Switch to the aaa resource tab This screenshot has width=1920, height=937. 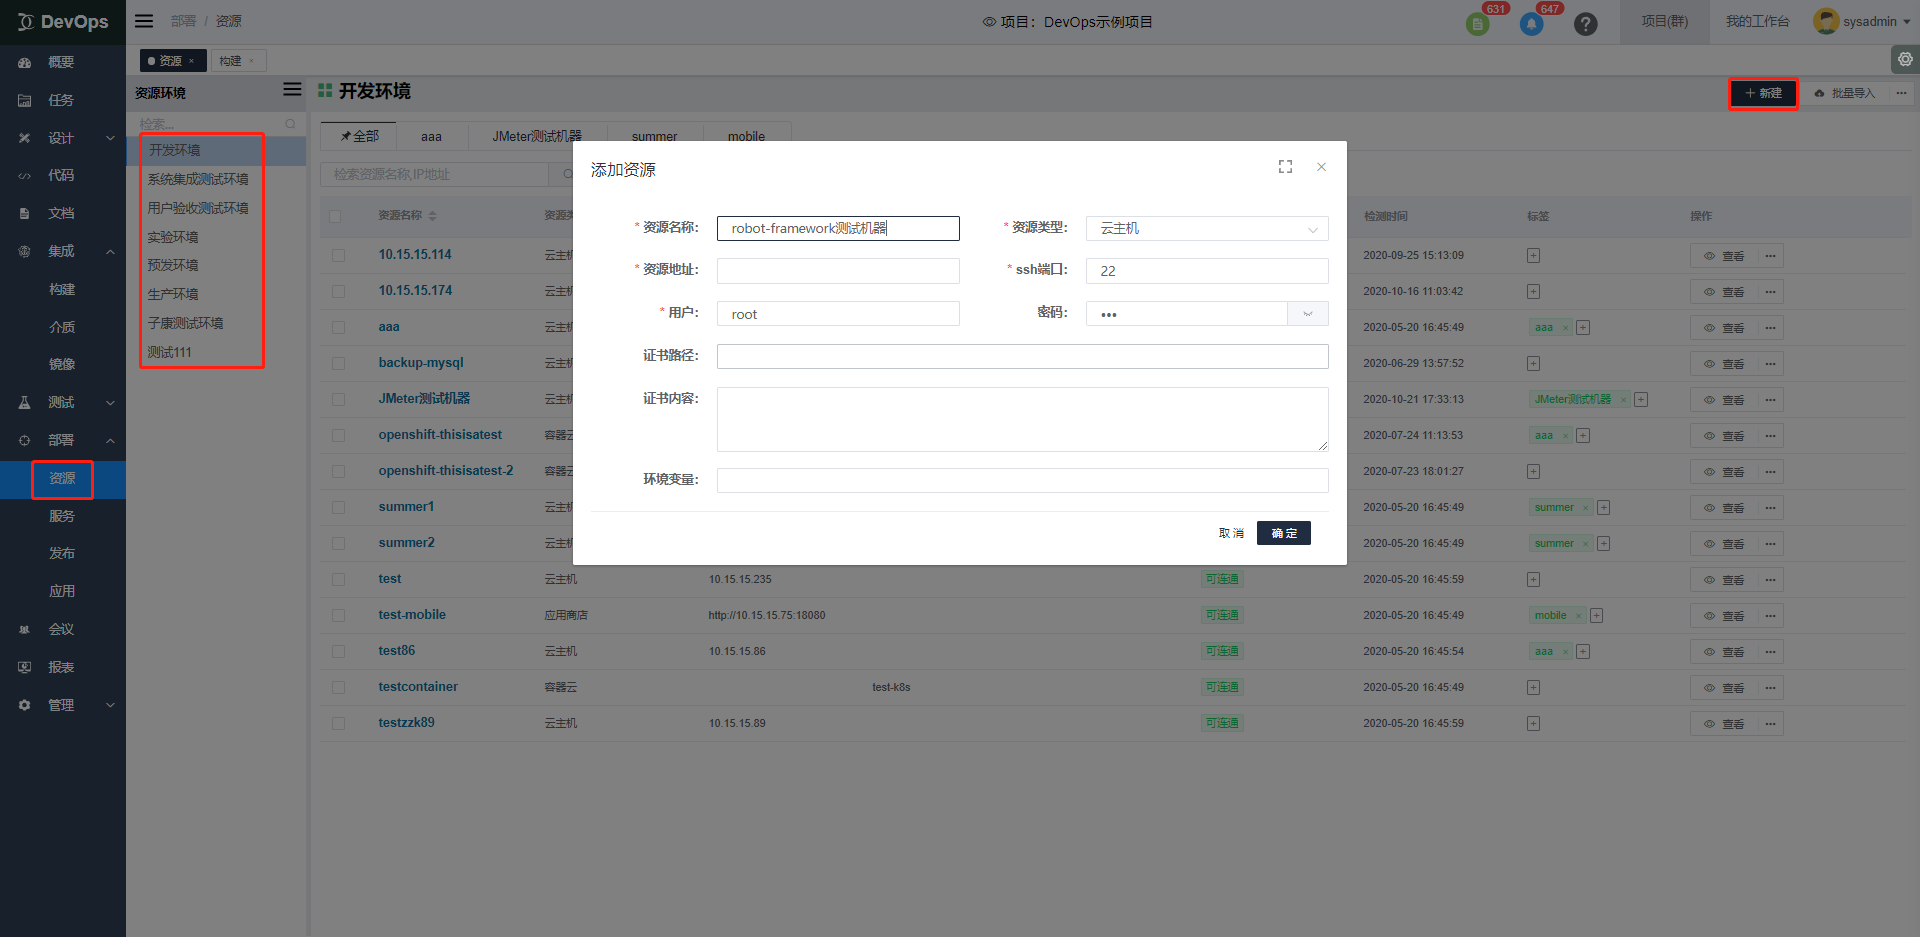(431, 136)
